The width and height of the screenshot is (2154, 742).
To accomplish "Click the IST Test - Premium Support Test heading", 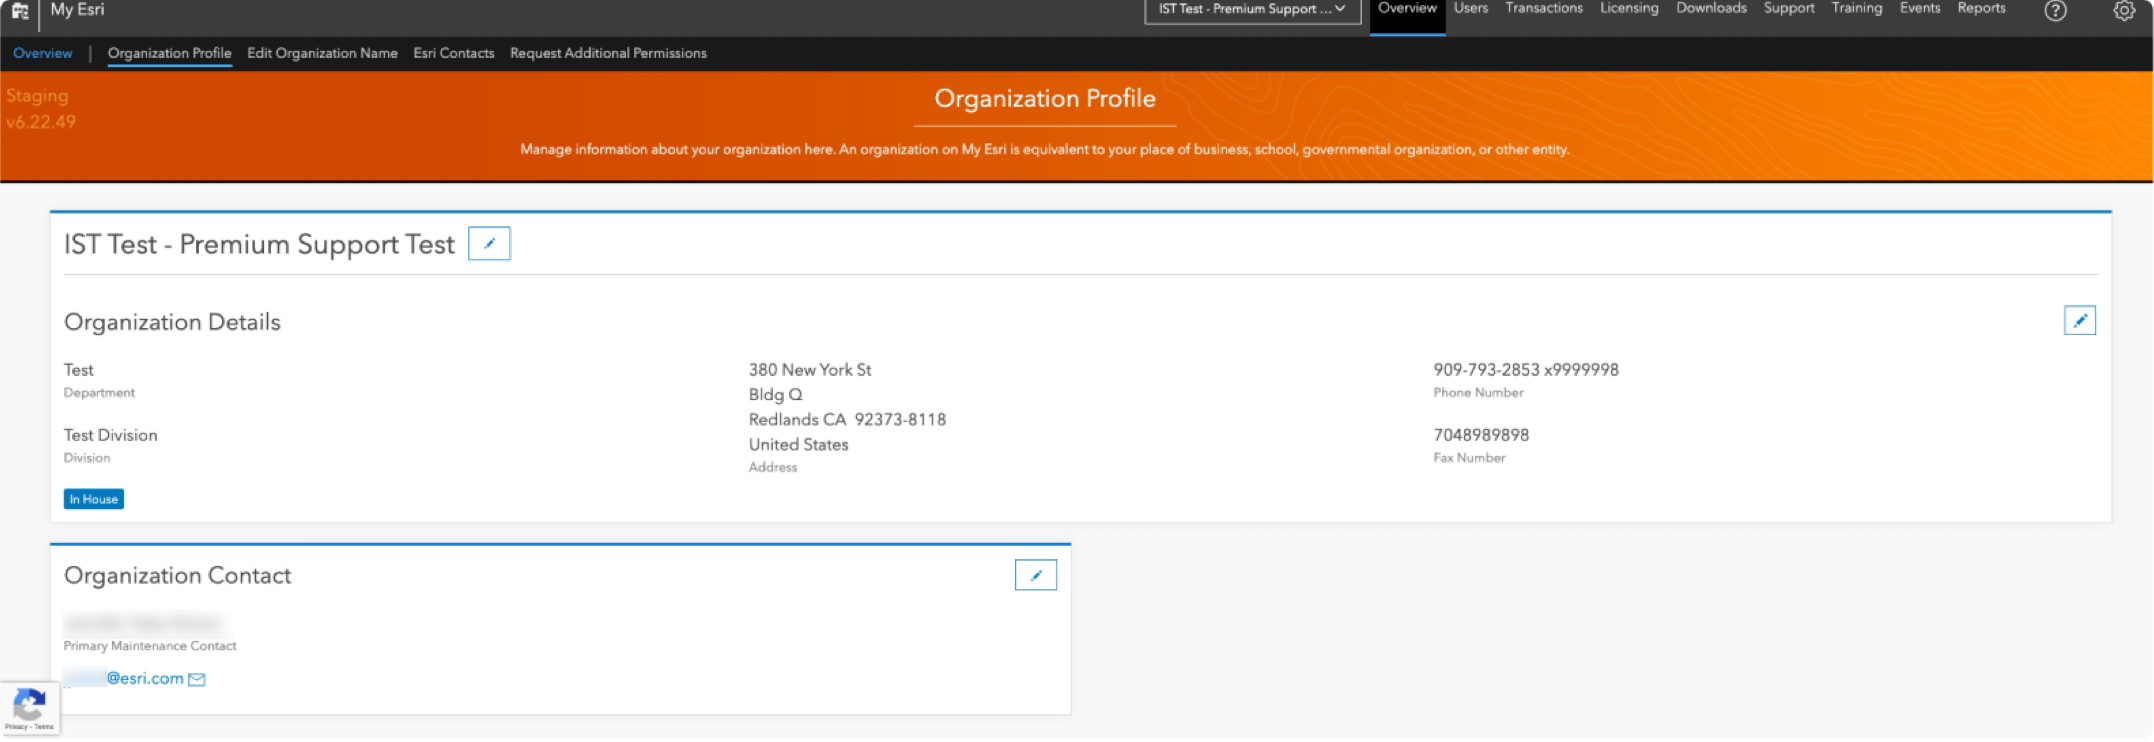I will pos(259,245).
